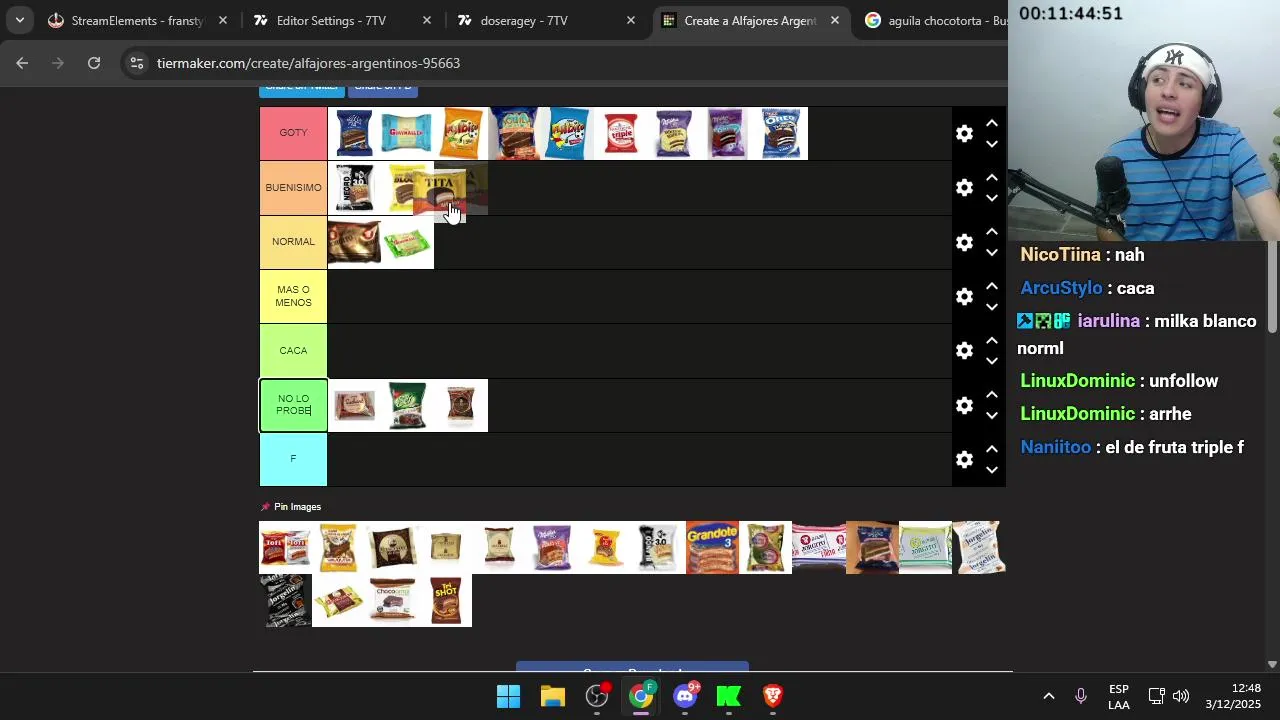
Task: Open the green Kick app in taskbar
Action: pos(729,696)
